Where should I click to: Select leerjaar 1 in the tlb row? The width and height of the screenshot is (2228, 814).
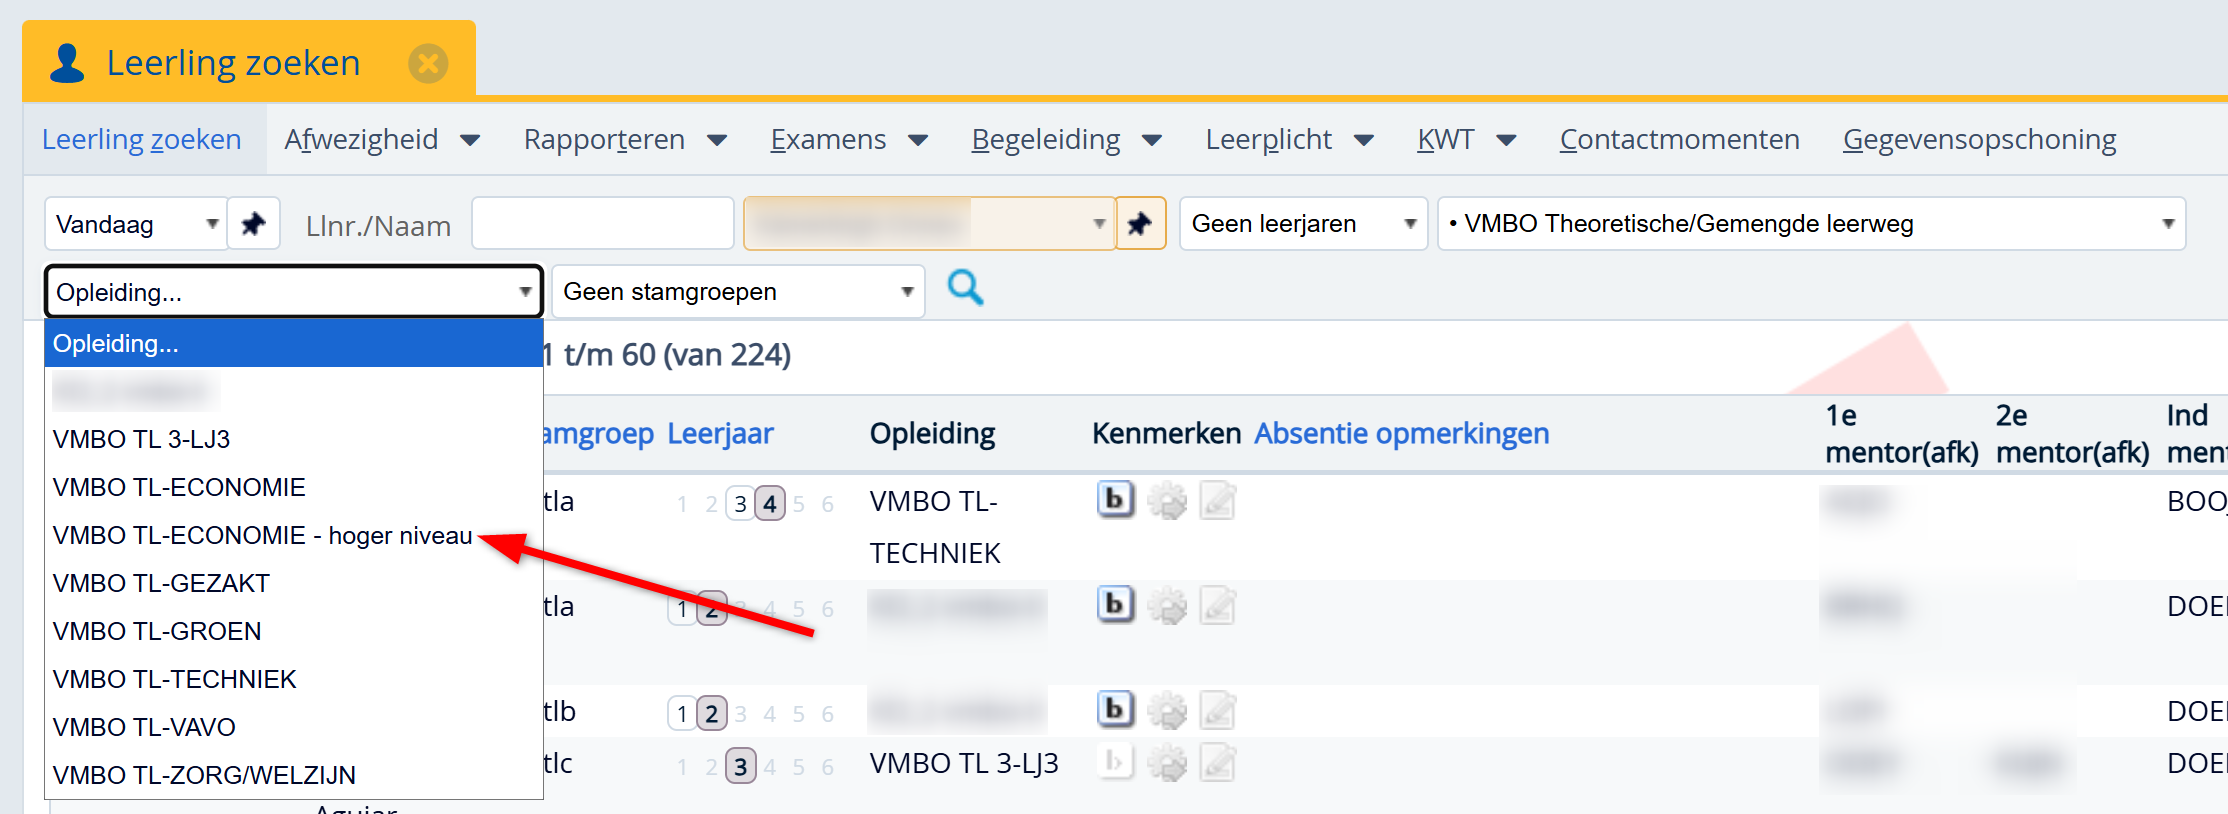tap(682, 714)
